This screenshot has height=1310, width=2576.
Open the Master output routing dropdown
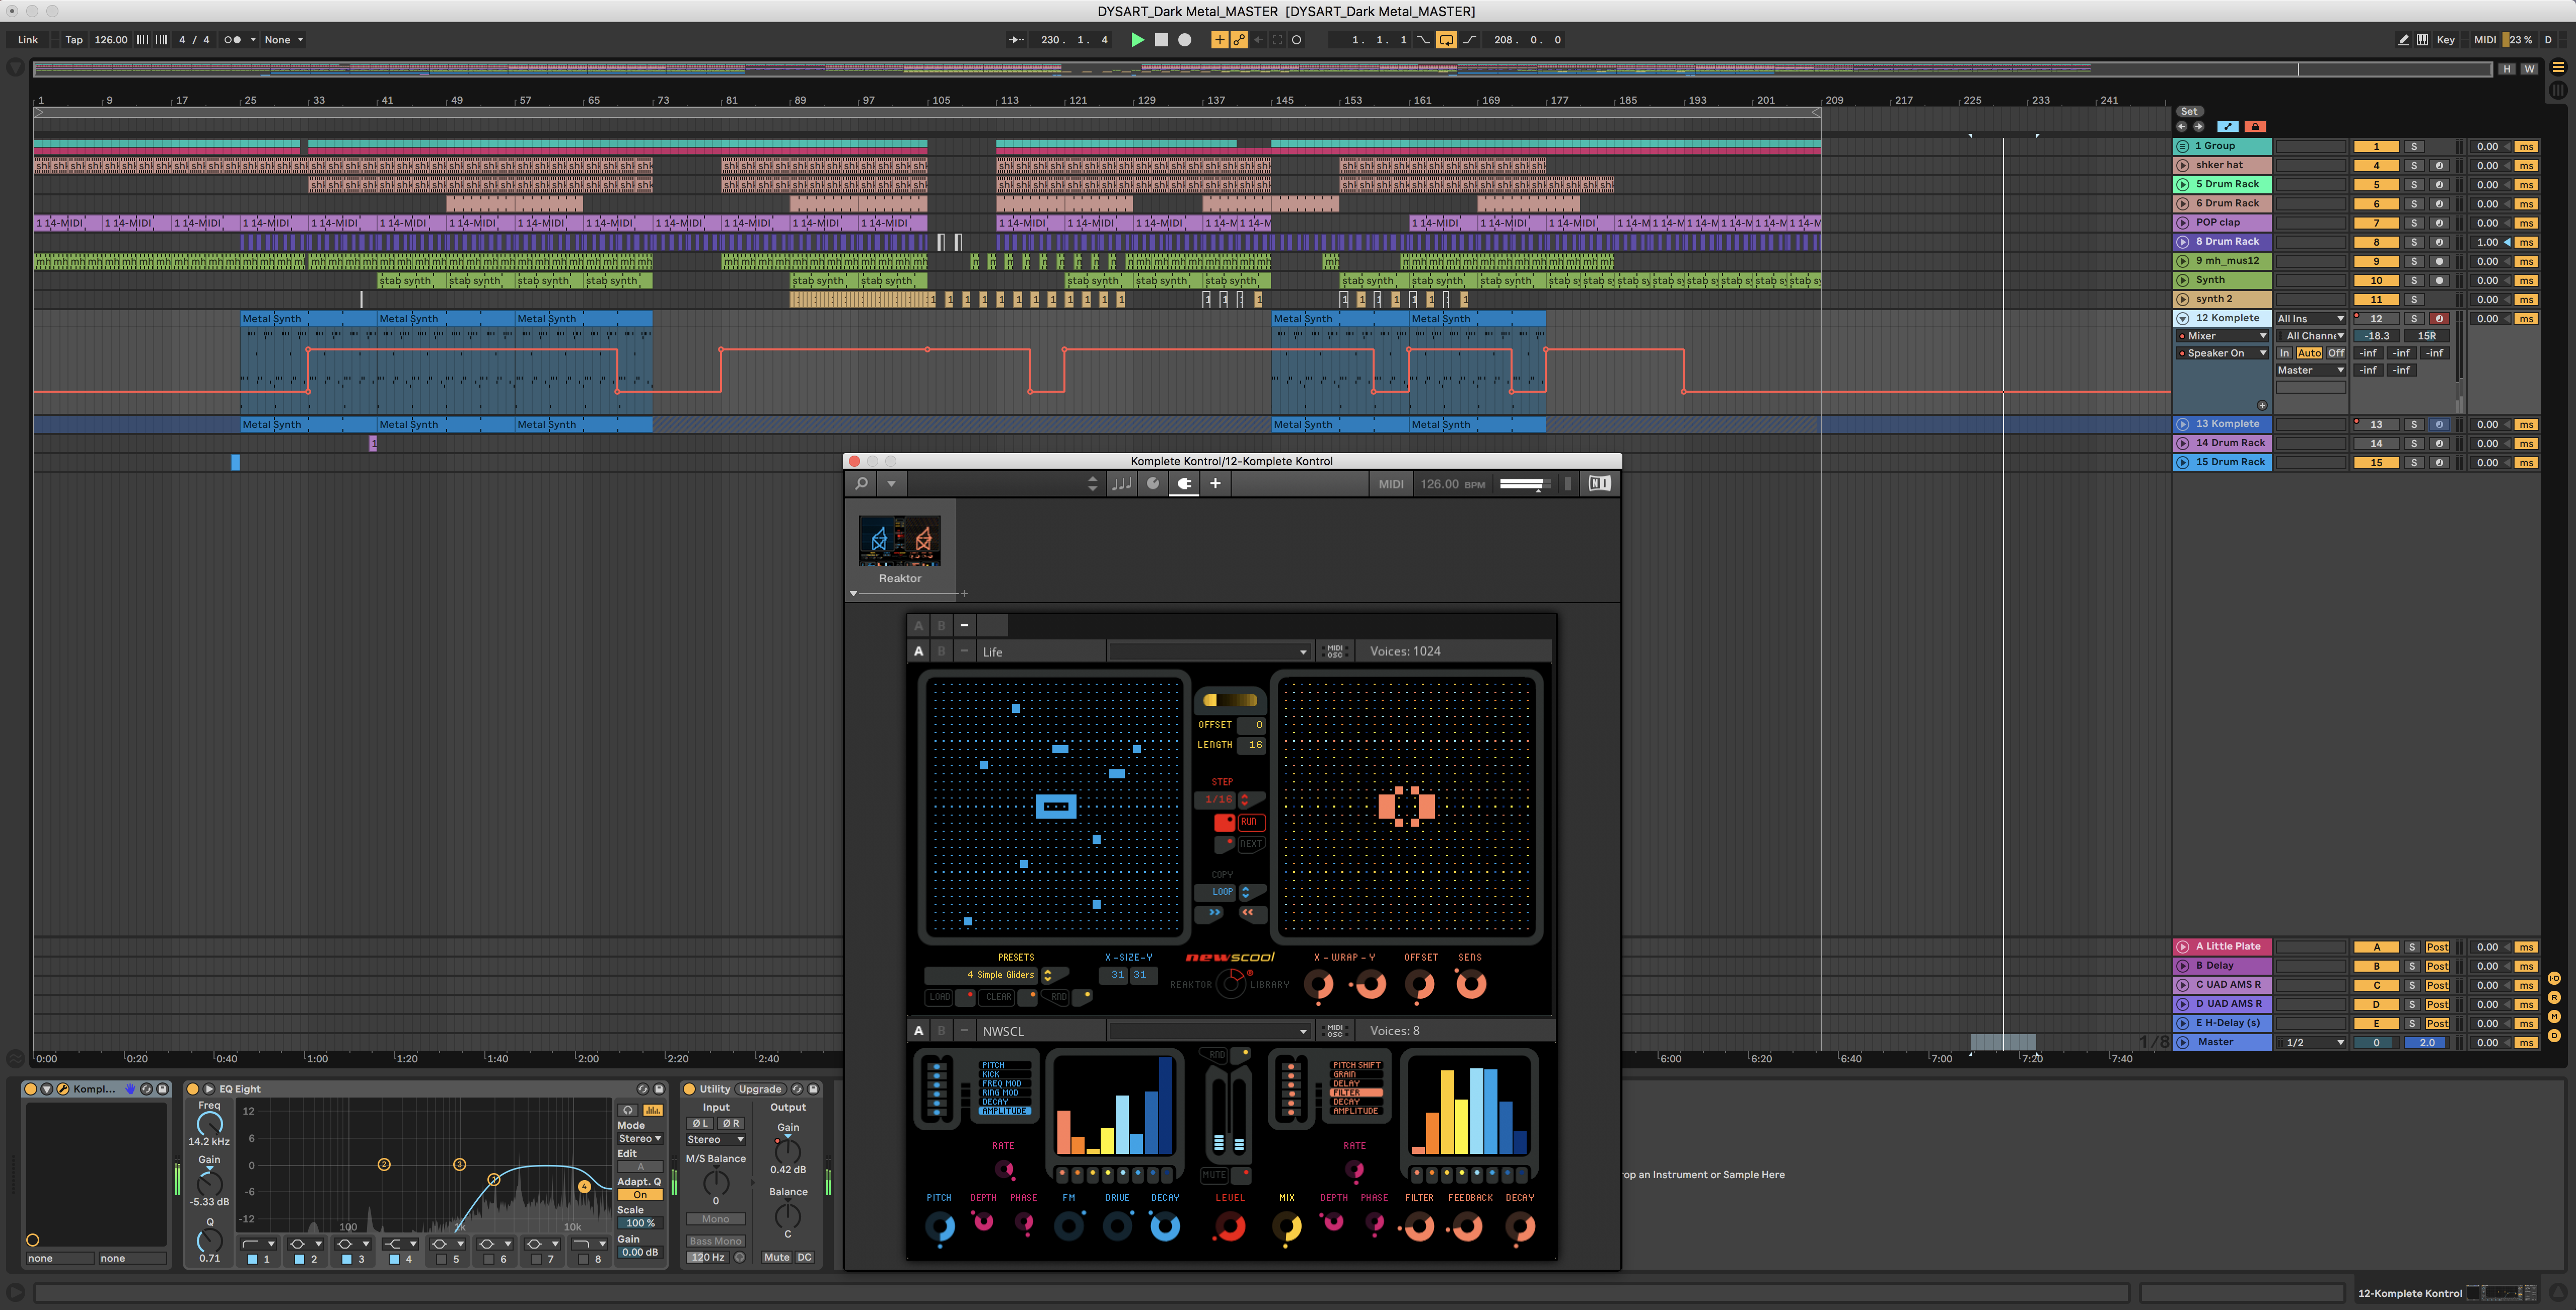[2310, 370]
